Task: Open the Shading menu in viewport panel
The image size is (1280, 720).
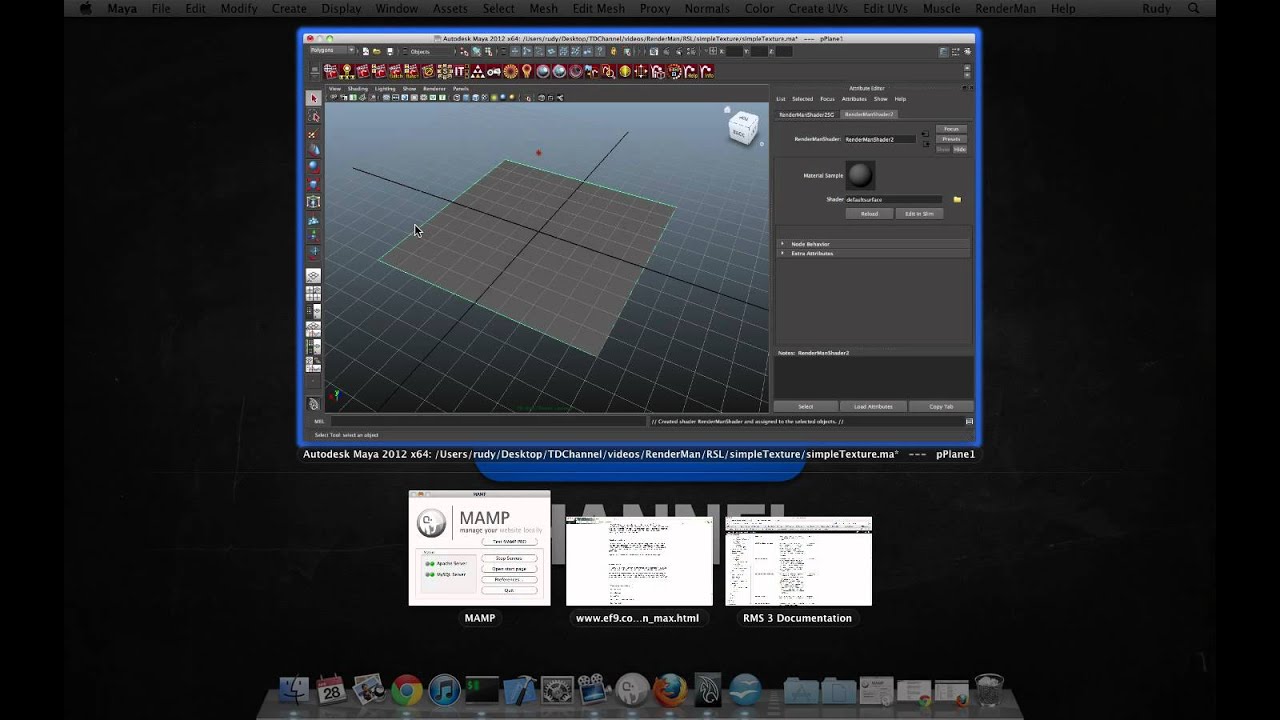Action: (358, 88)
